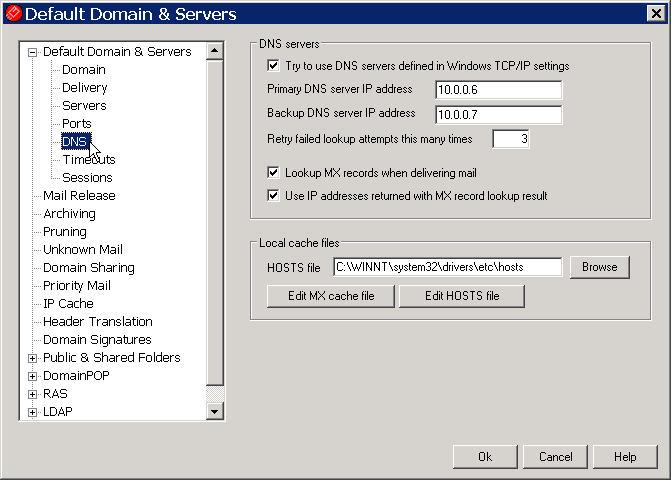Screen dimensions: 671x480
Task: Open the Timeouts settings item
Action: (89, 160)
